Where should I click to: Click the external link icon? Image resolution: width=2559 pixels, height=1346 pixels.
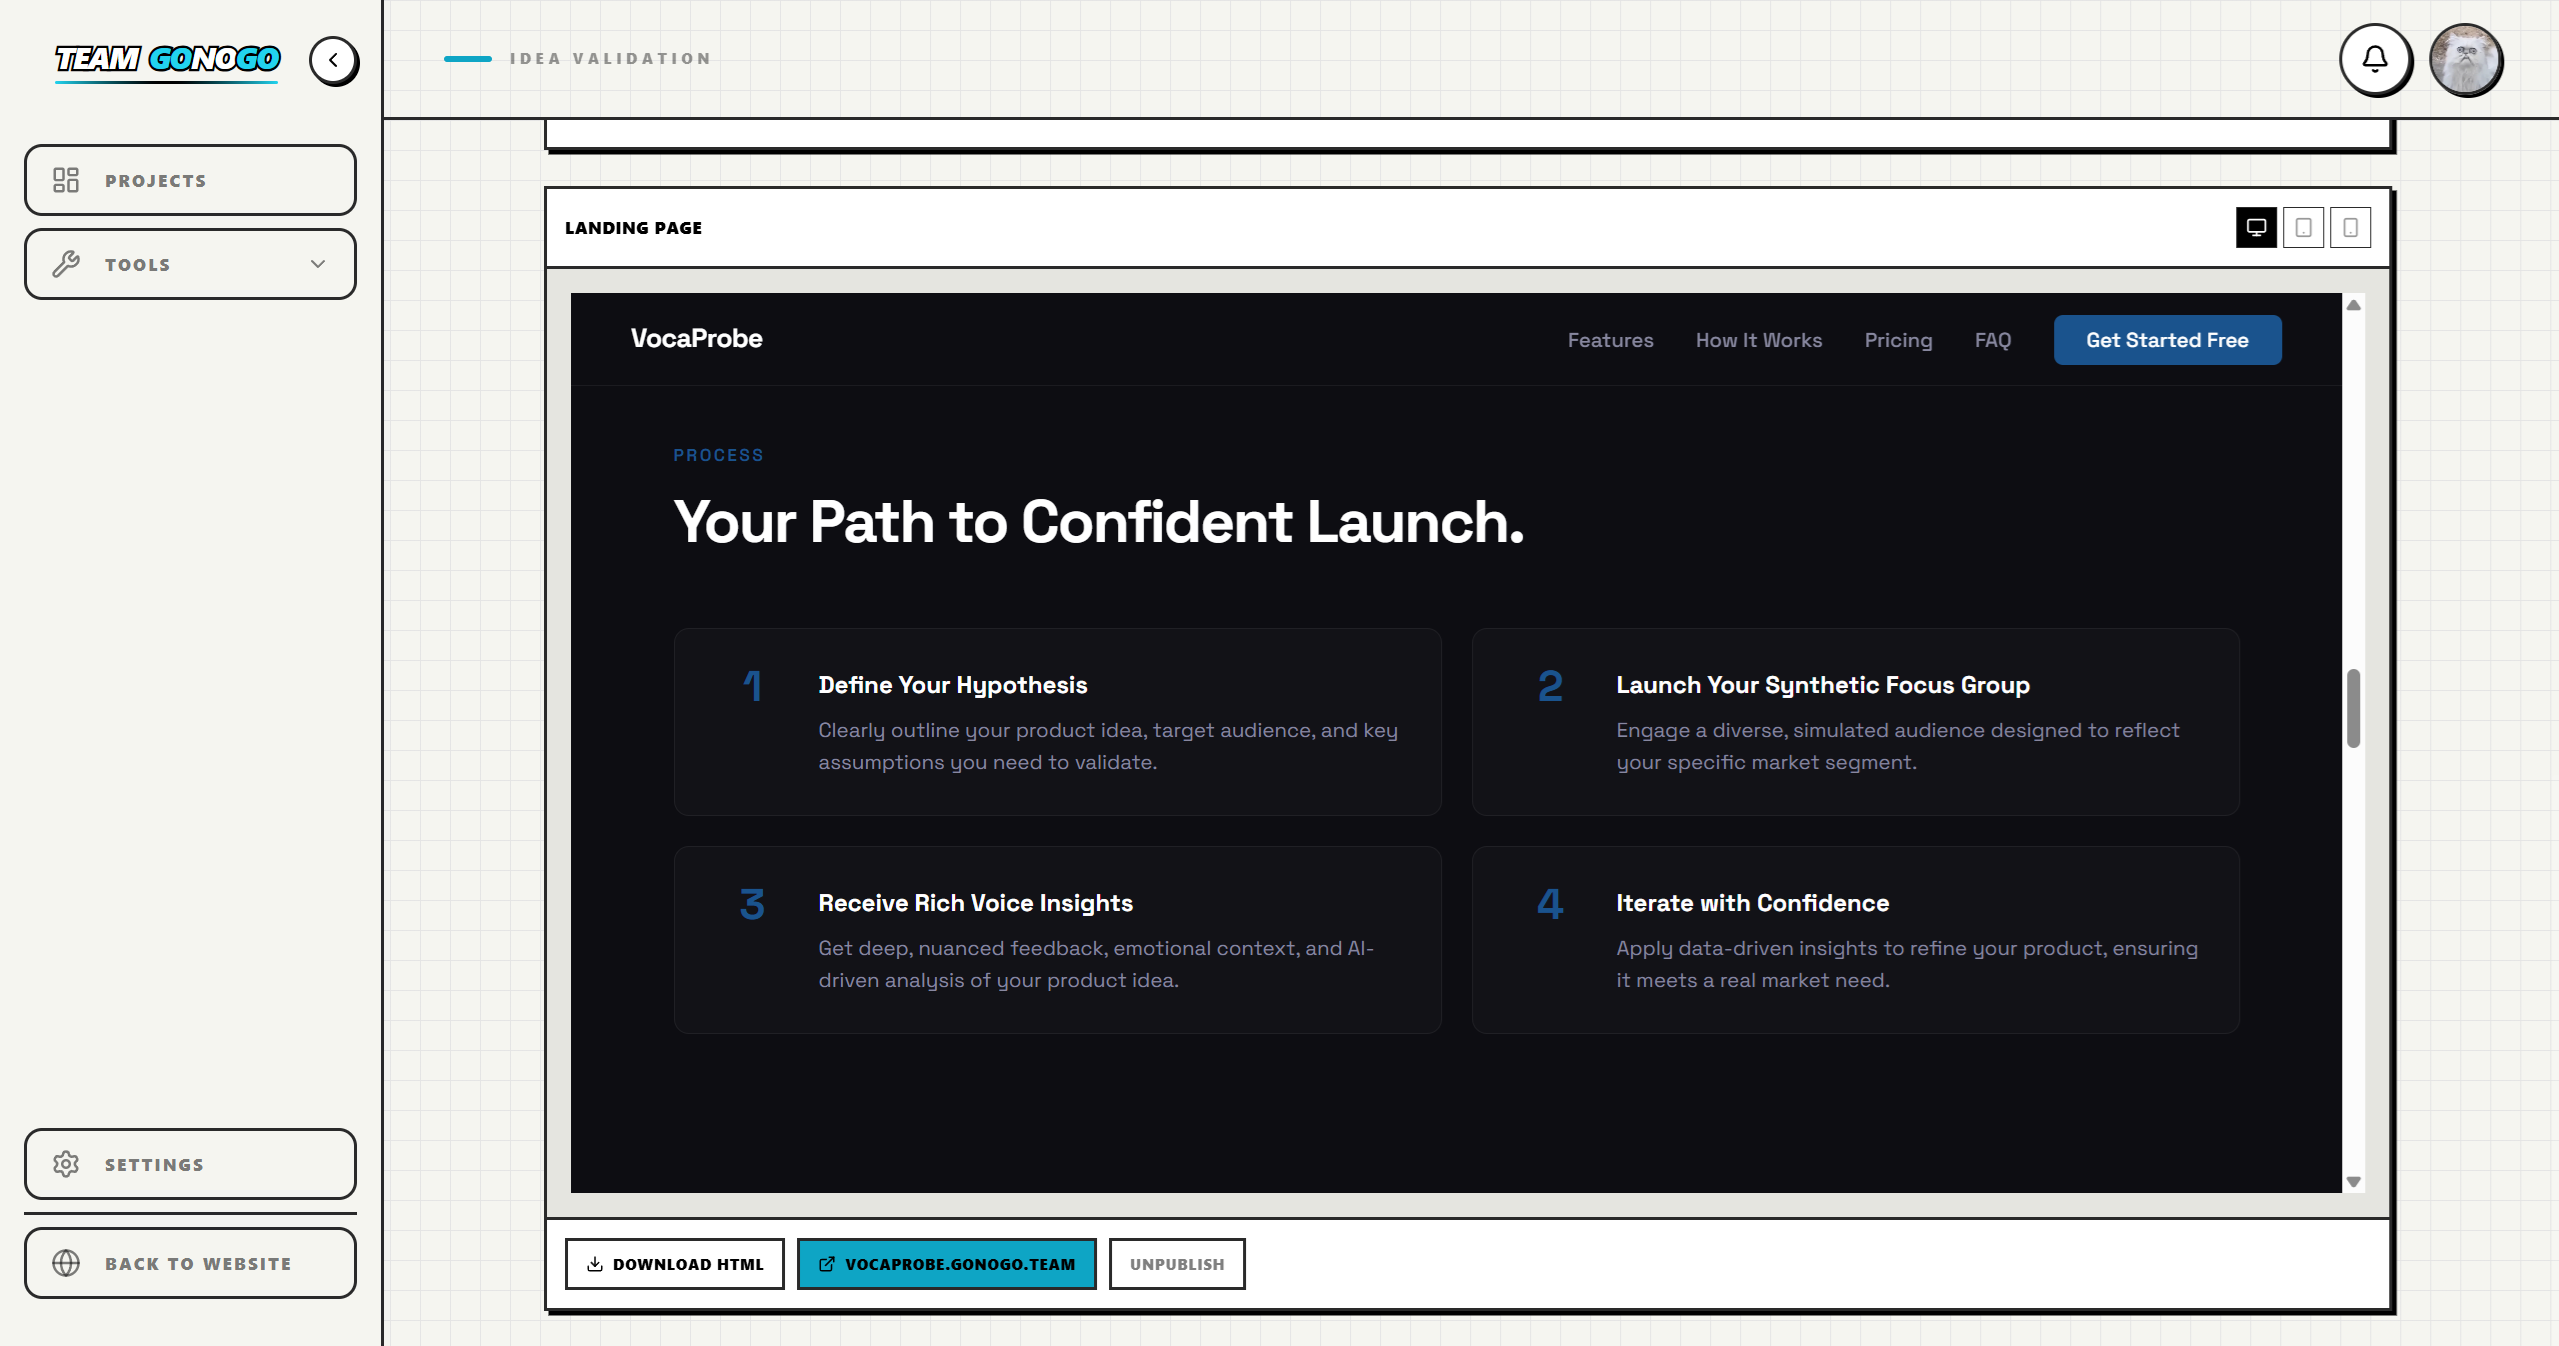pyautogui.click(x=827, y=1264)
